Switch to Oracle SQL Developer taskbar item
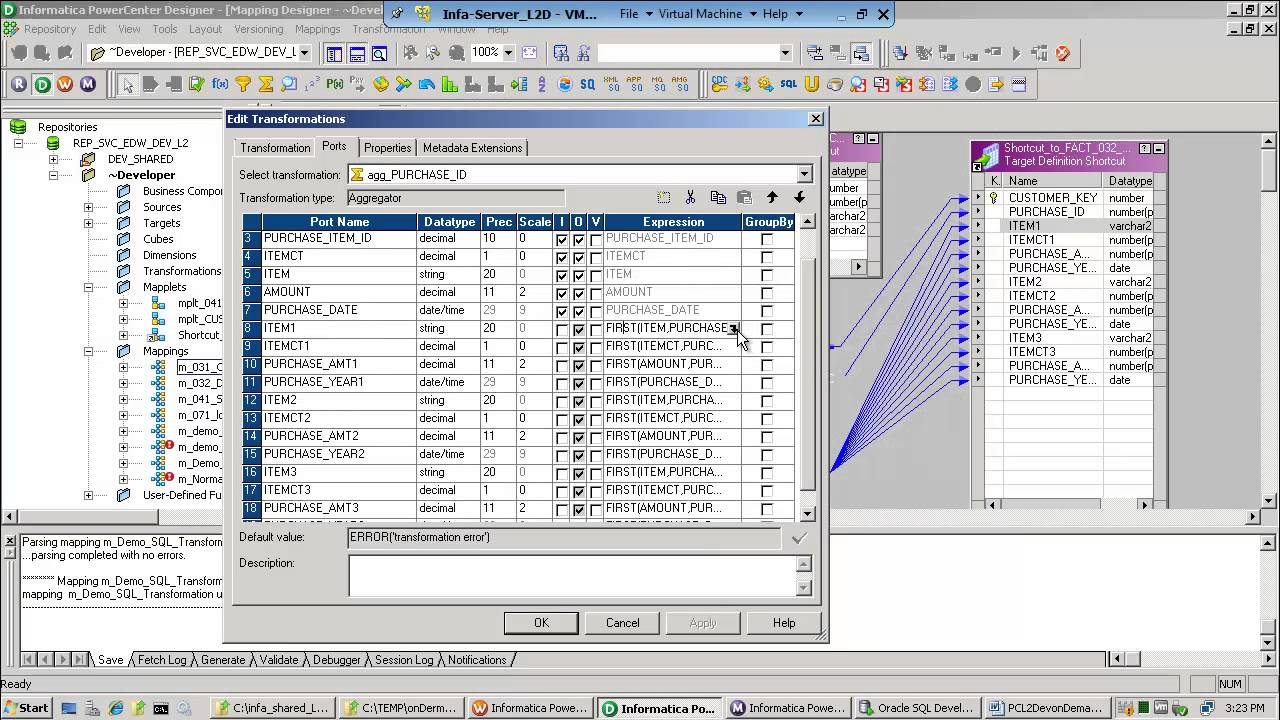The height and width of the screenshot is (720, 1280). tap(917, 708)
